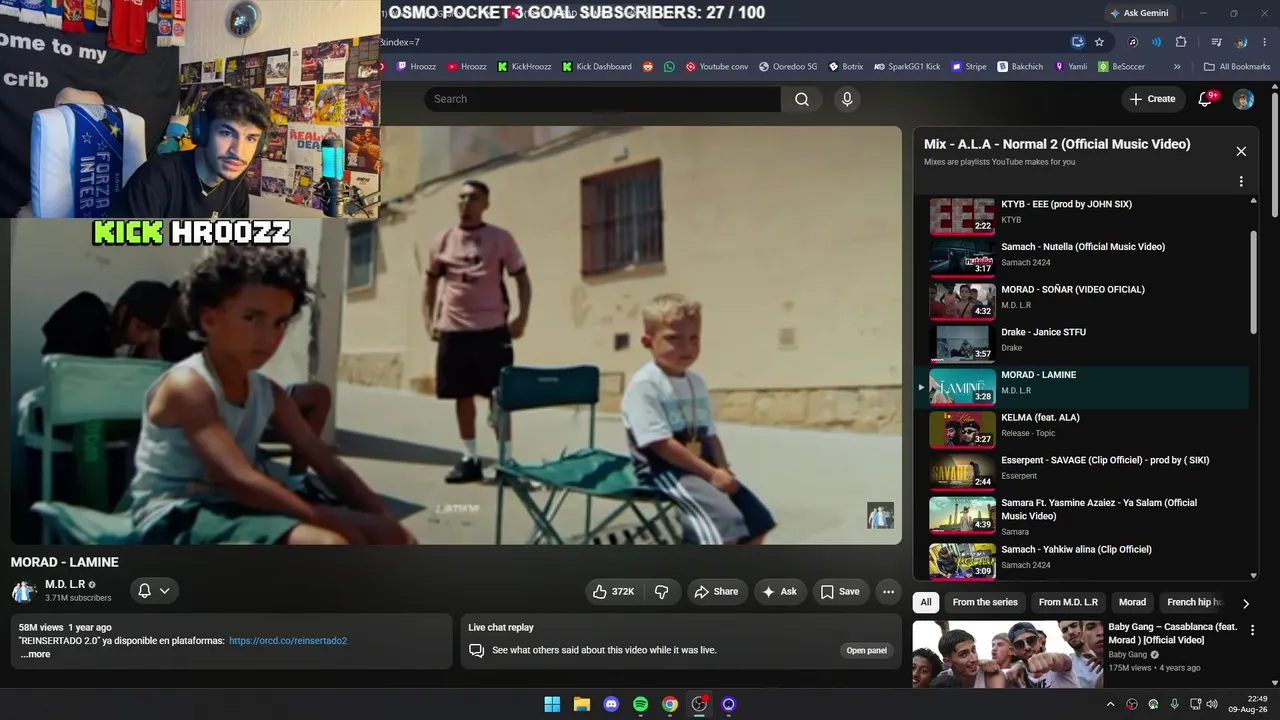The height and width of the screenshot is (720, 1280).
Task: Like the MORAD - LAMINE video
Action: pos(614,592)
